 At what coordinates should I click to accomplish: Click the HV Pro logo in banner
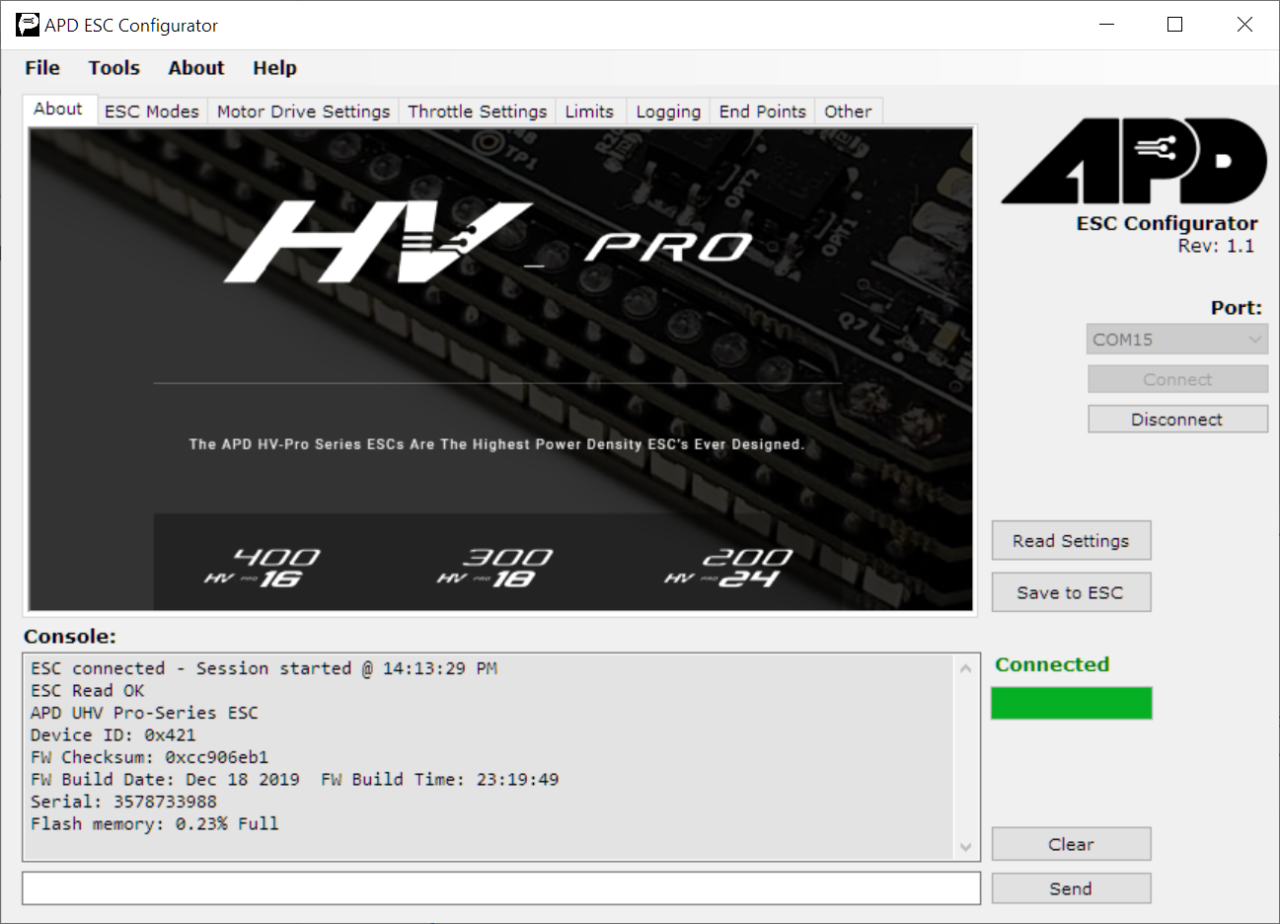coord(488,243)
